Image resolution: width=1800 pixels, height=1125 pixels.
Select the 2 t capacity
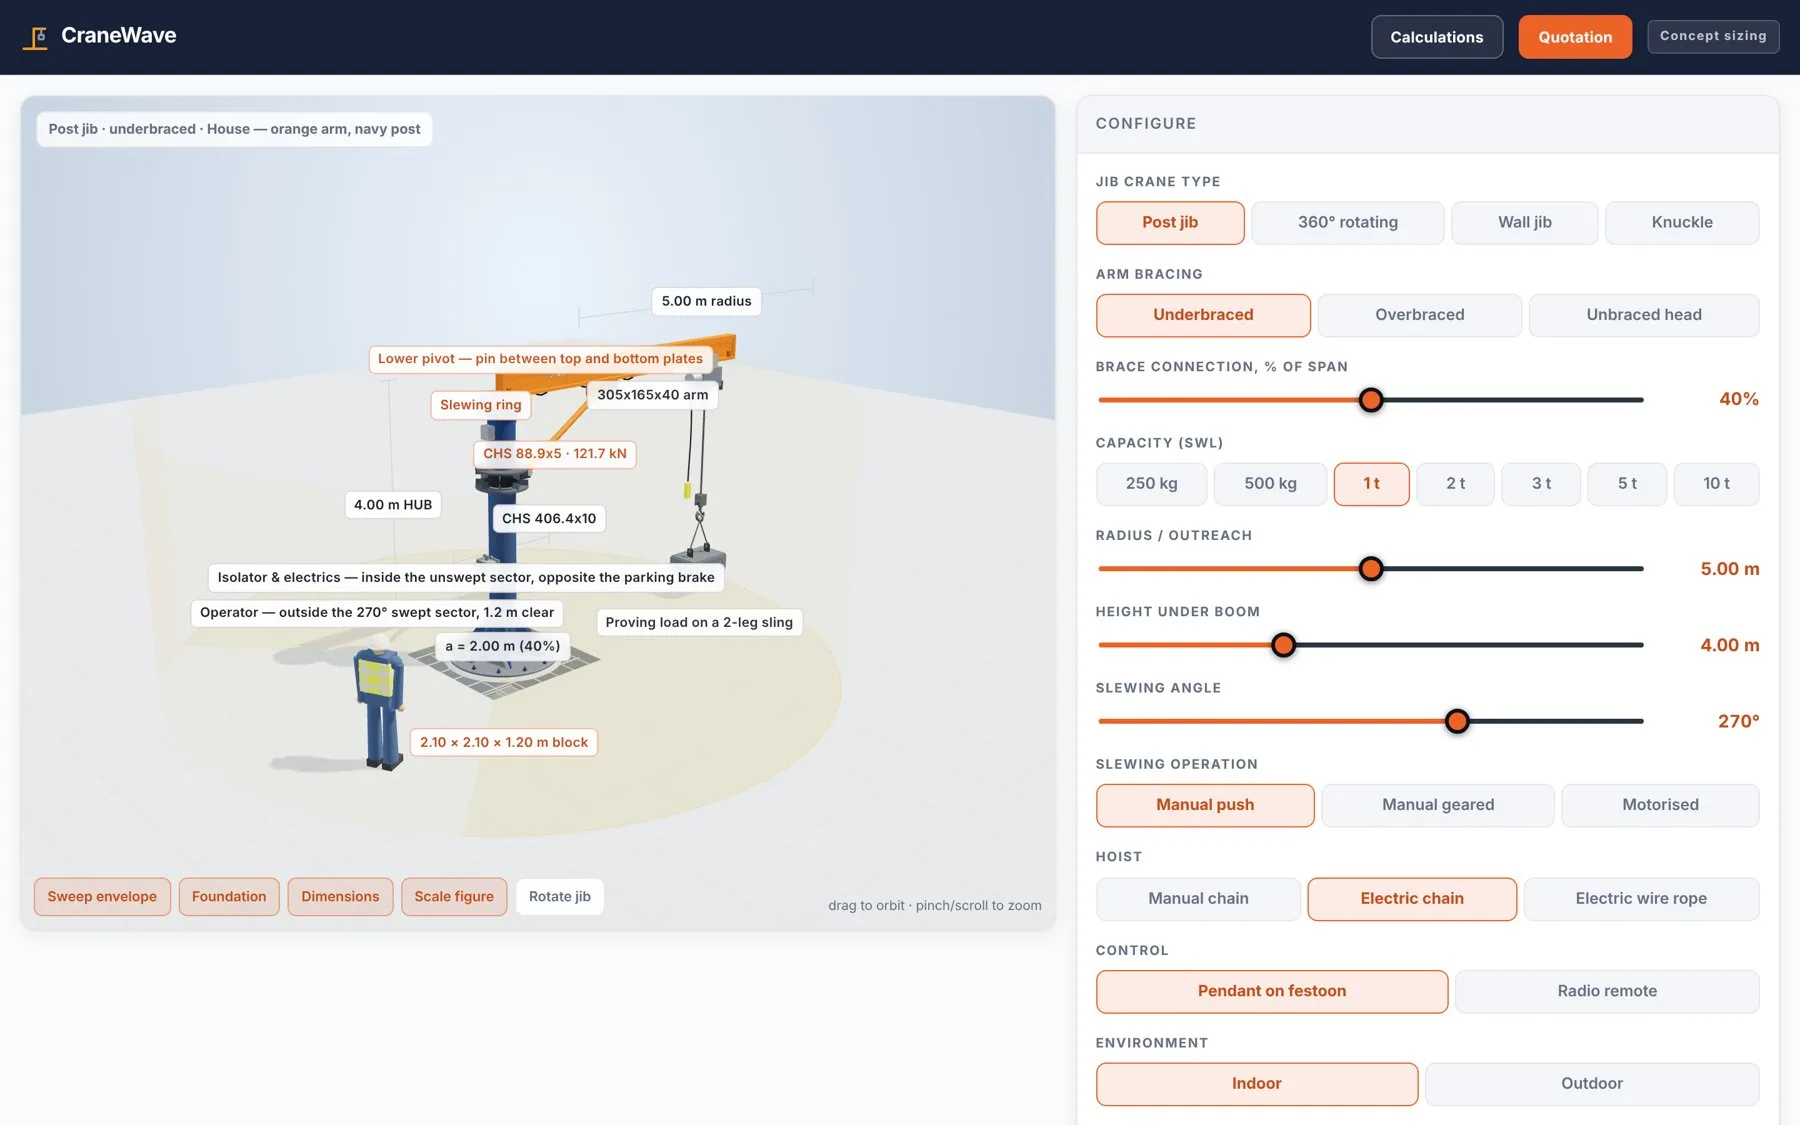[1455, 484]
